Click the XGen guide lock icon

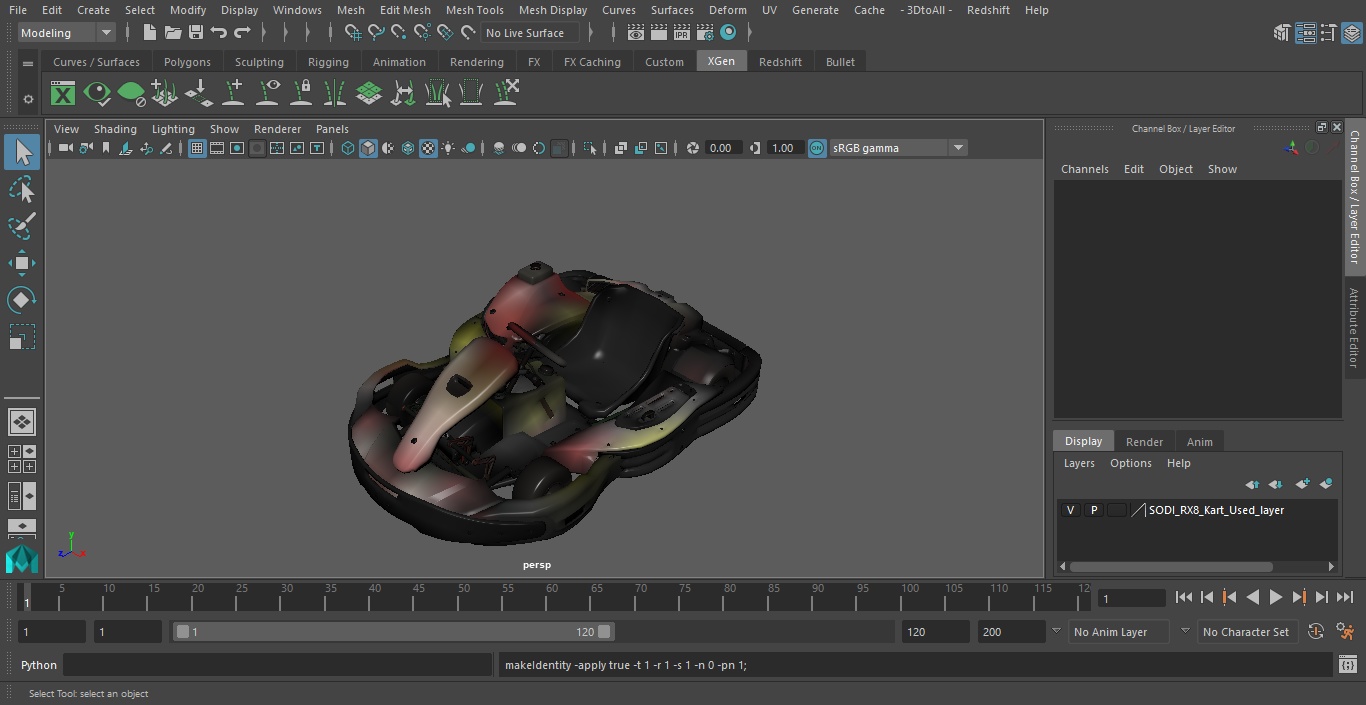coord(301,94)
